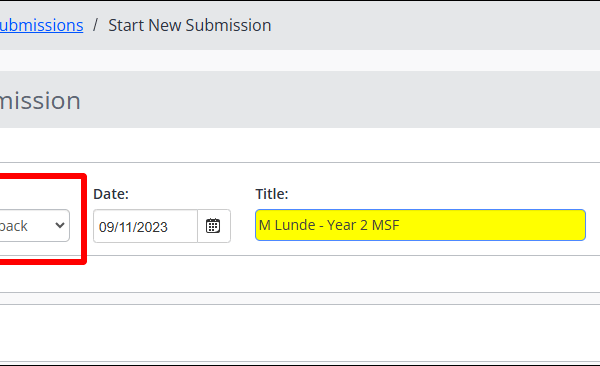
Task: Click the dropdown chevron arrow beside 'back'
Action: pos(60,225)
